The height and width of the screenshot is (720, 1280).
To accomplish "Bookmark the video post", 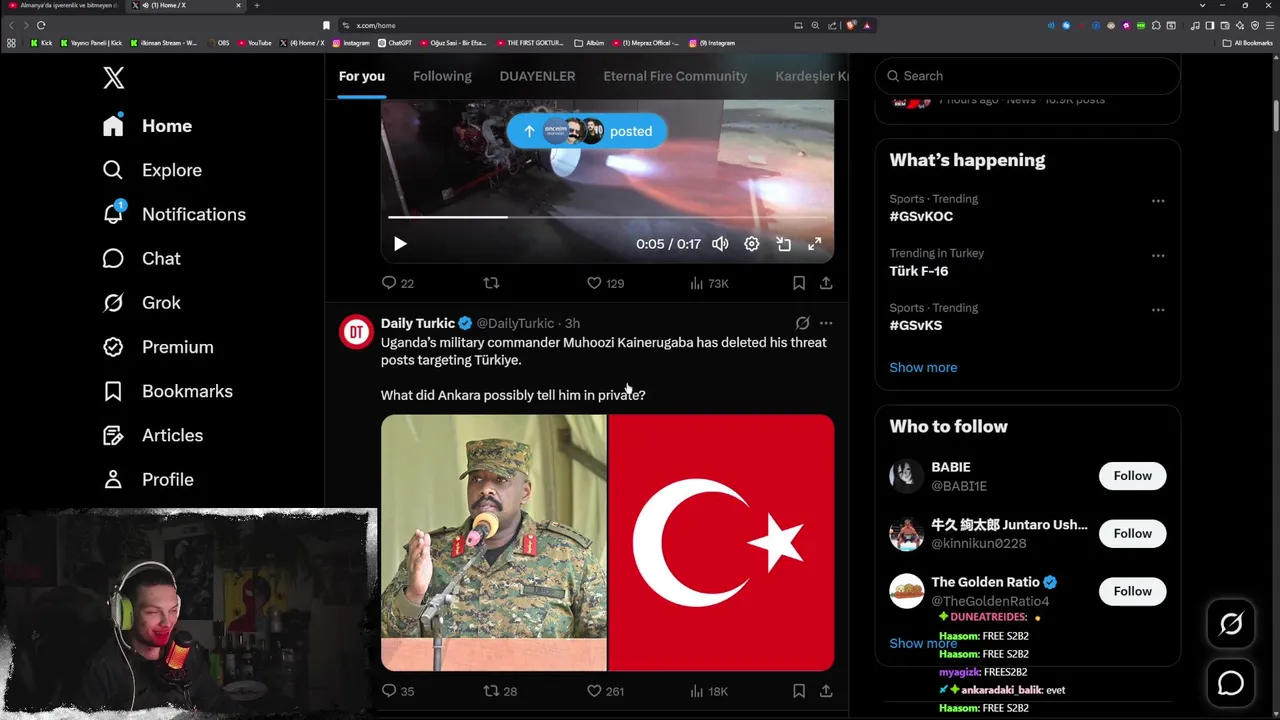I will pos(799,283).
